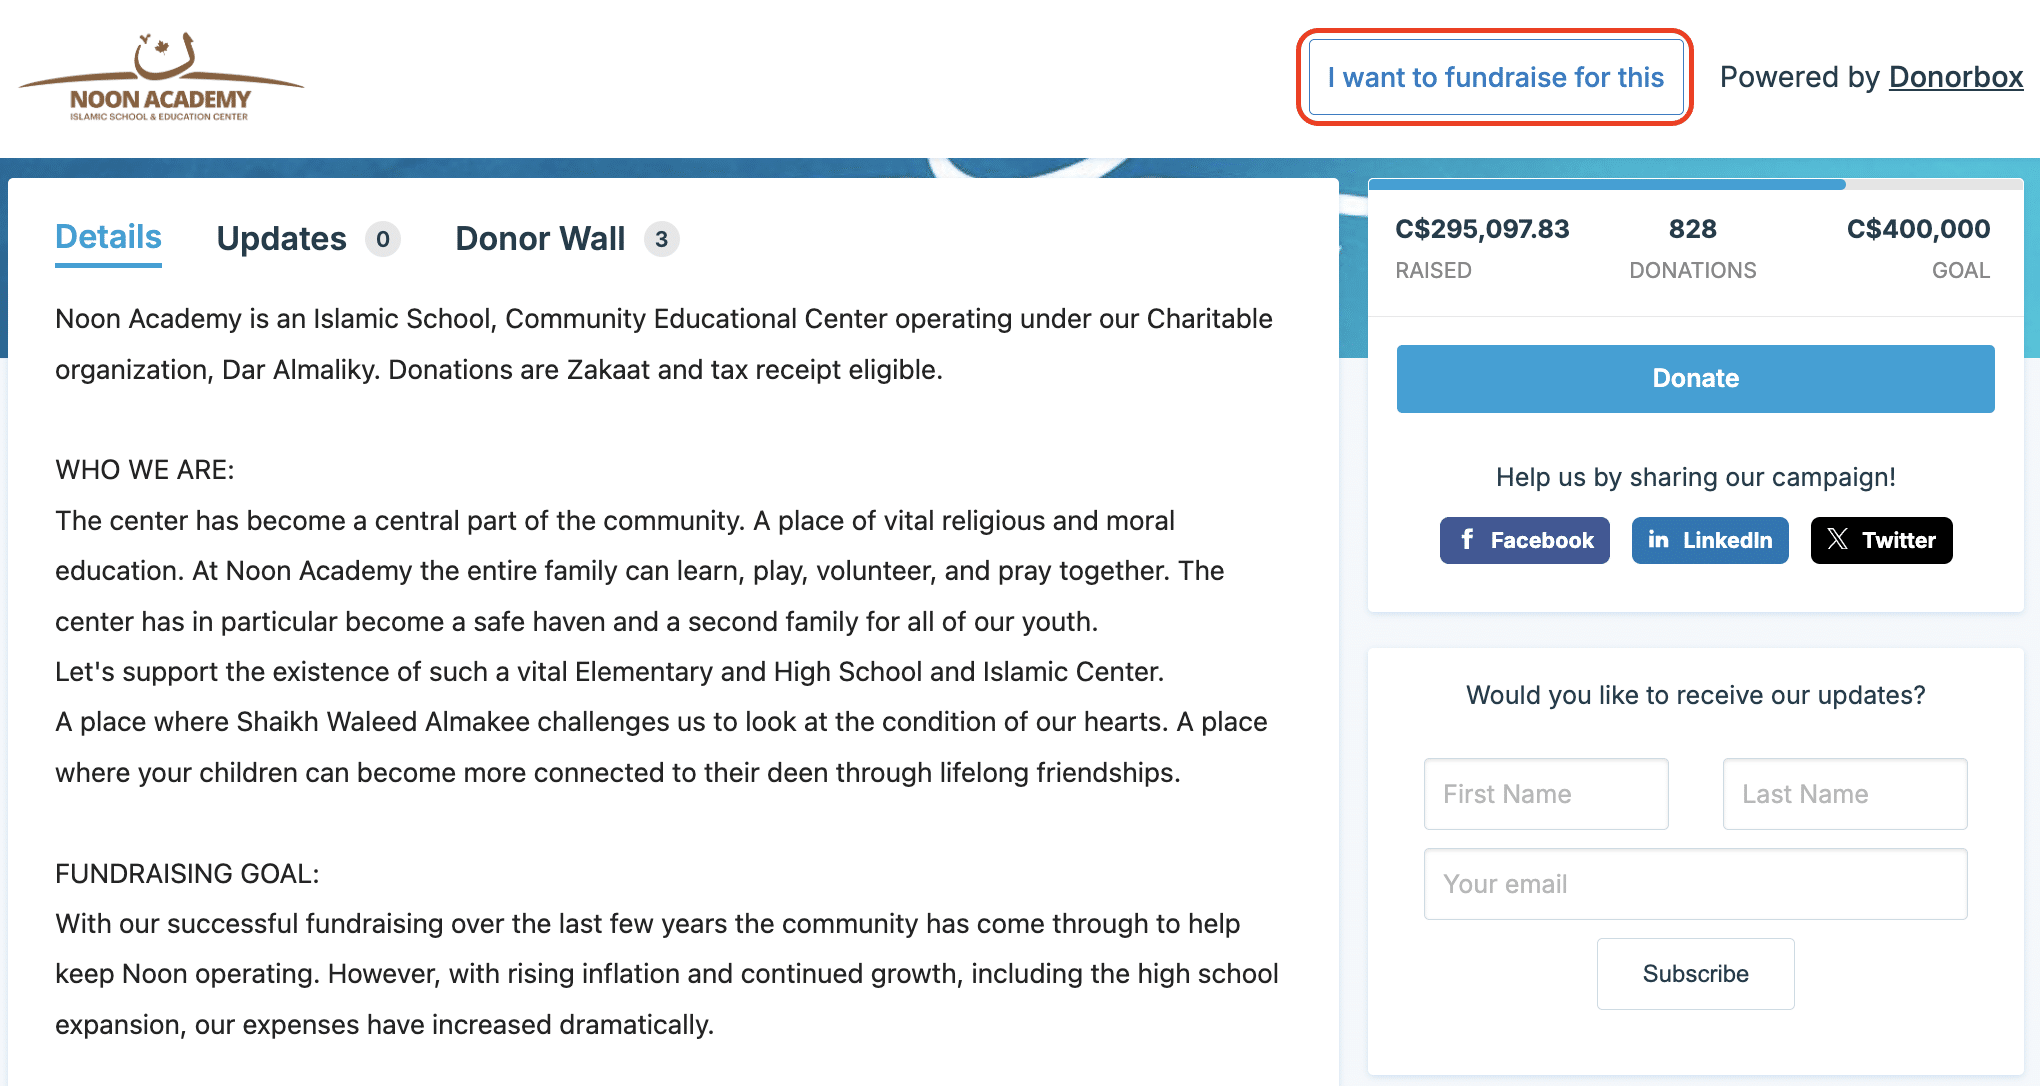Click the Subscribe button
Image resolution: width=2040 pixels, height=1086 pixels.
(1695, 974)
